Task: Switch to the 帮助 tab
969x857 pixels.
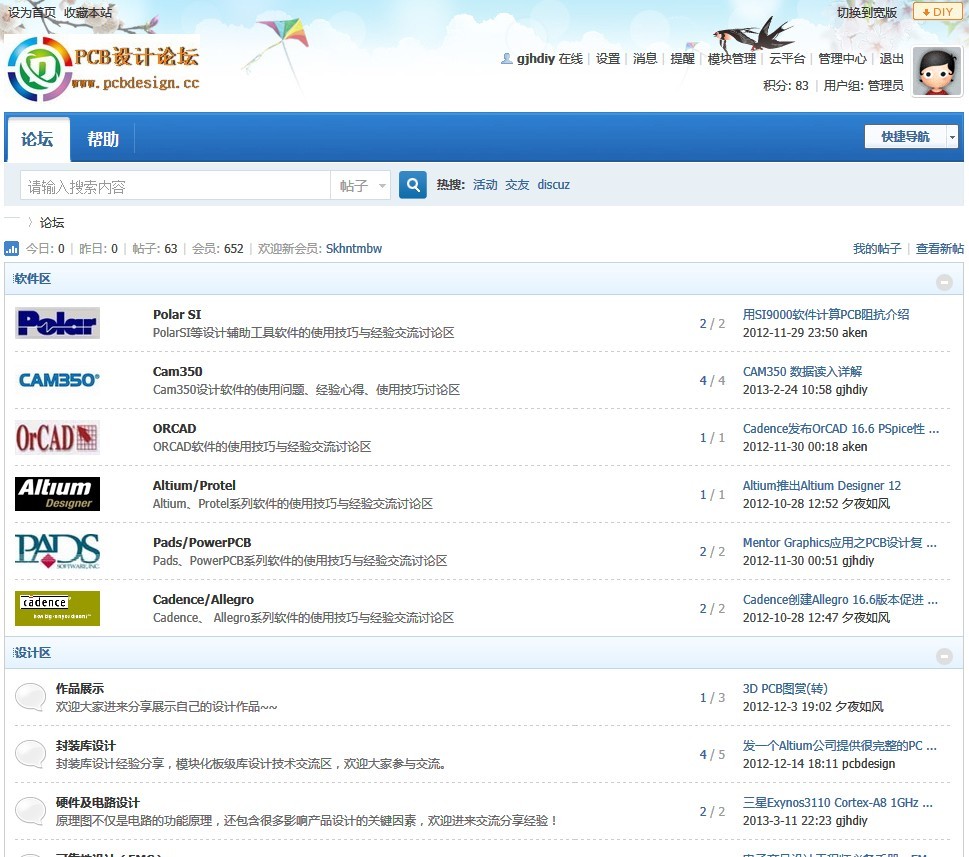Action: [103, 139]
